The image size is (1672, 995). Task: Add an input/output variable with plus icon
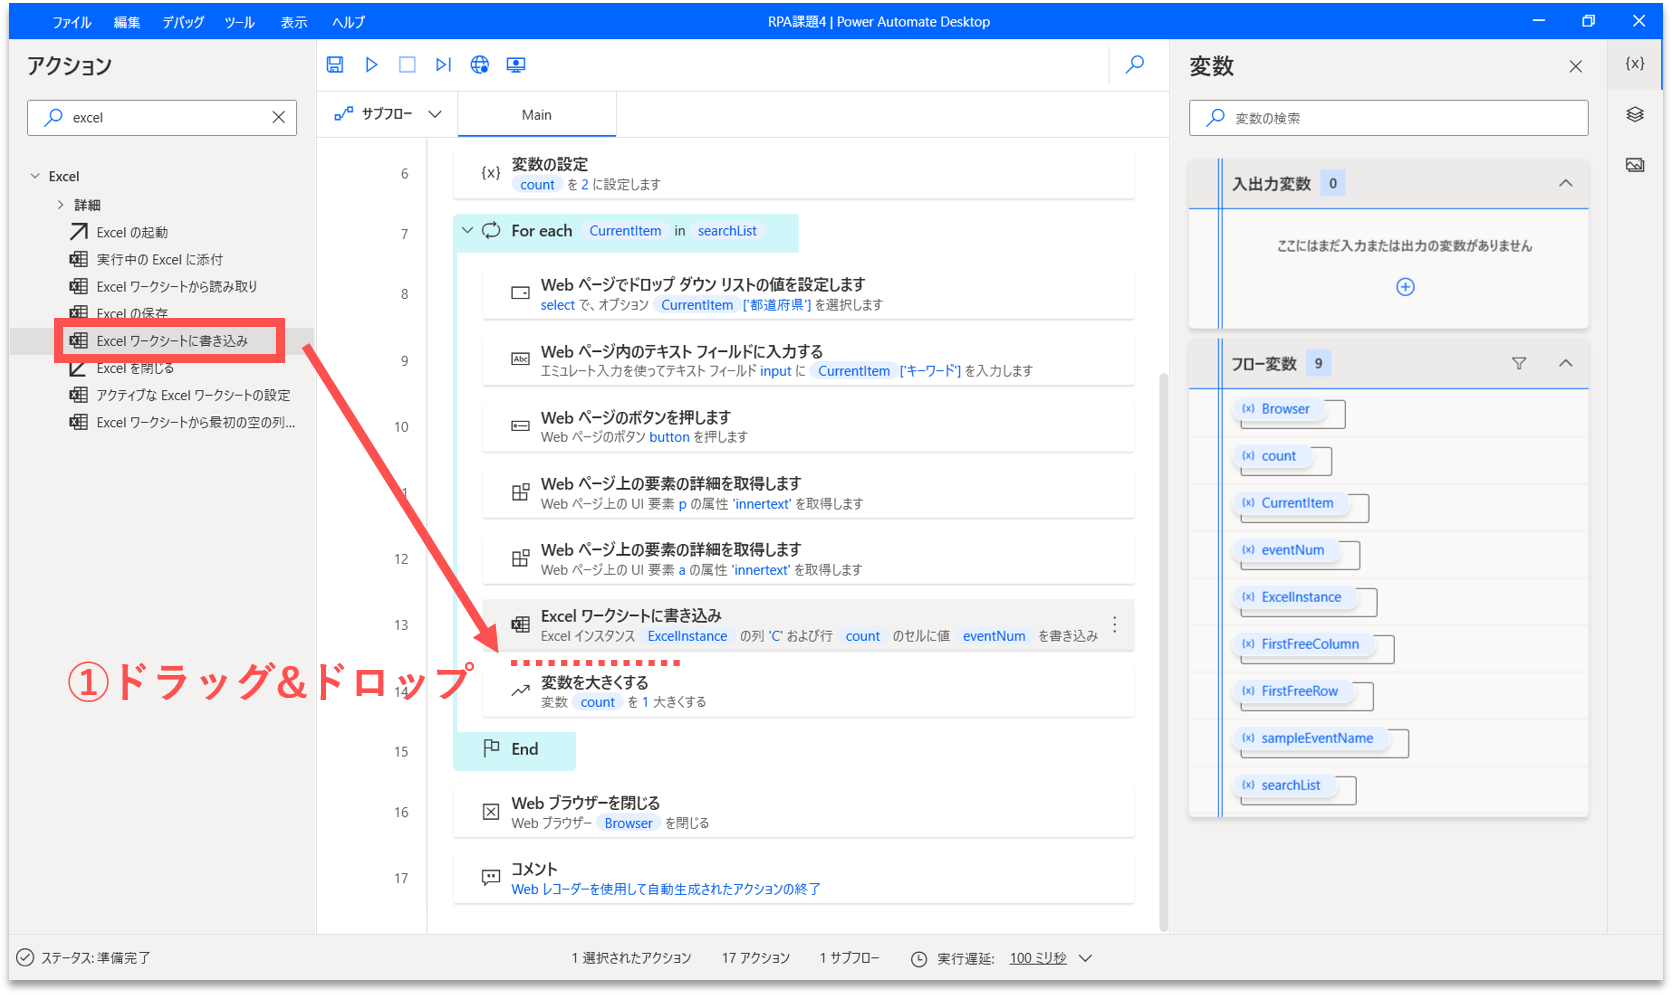(1405, 287)
